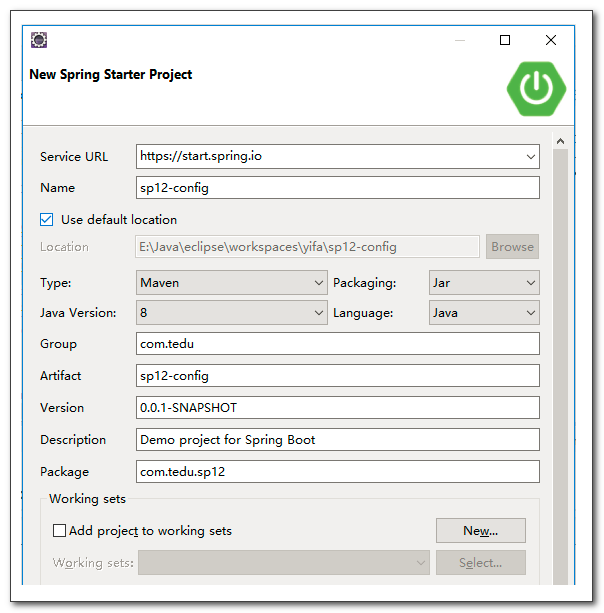Image resolution: width=604 pixels, height=613 pixels.
Task: Maximize the New Spring Starter Project dialog
Action: 505,40
